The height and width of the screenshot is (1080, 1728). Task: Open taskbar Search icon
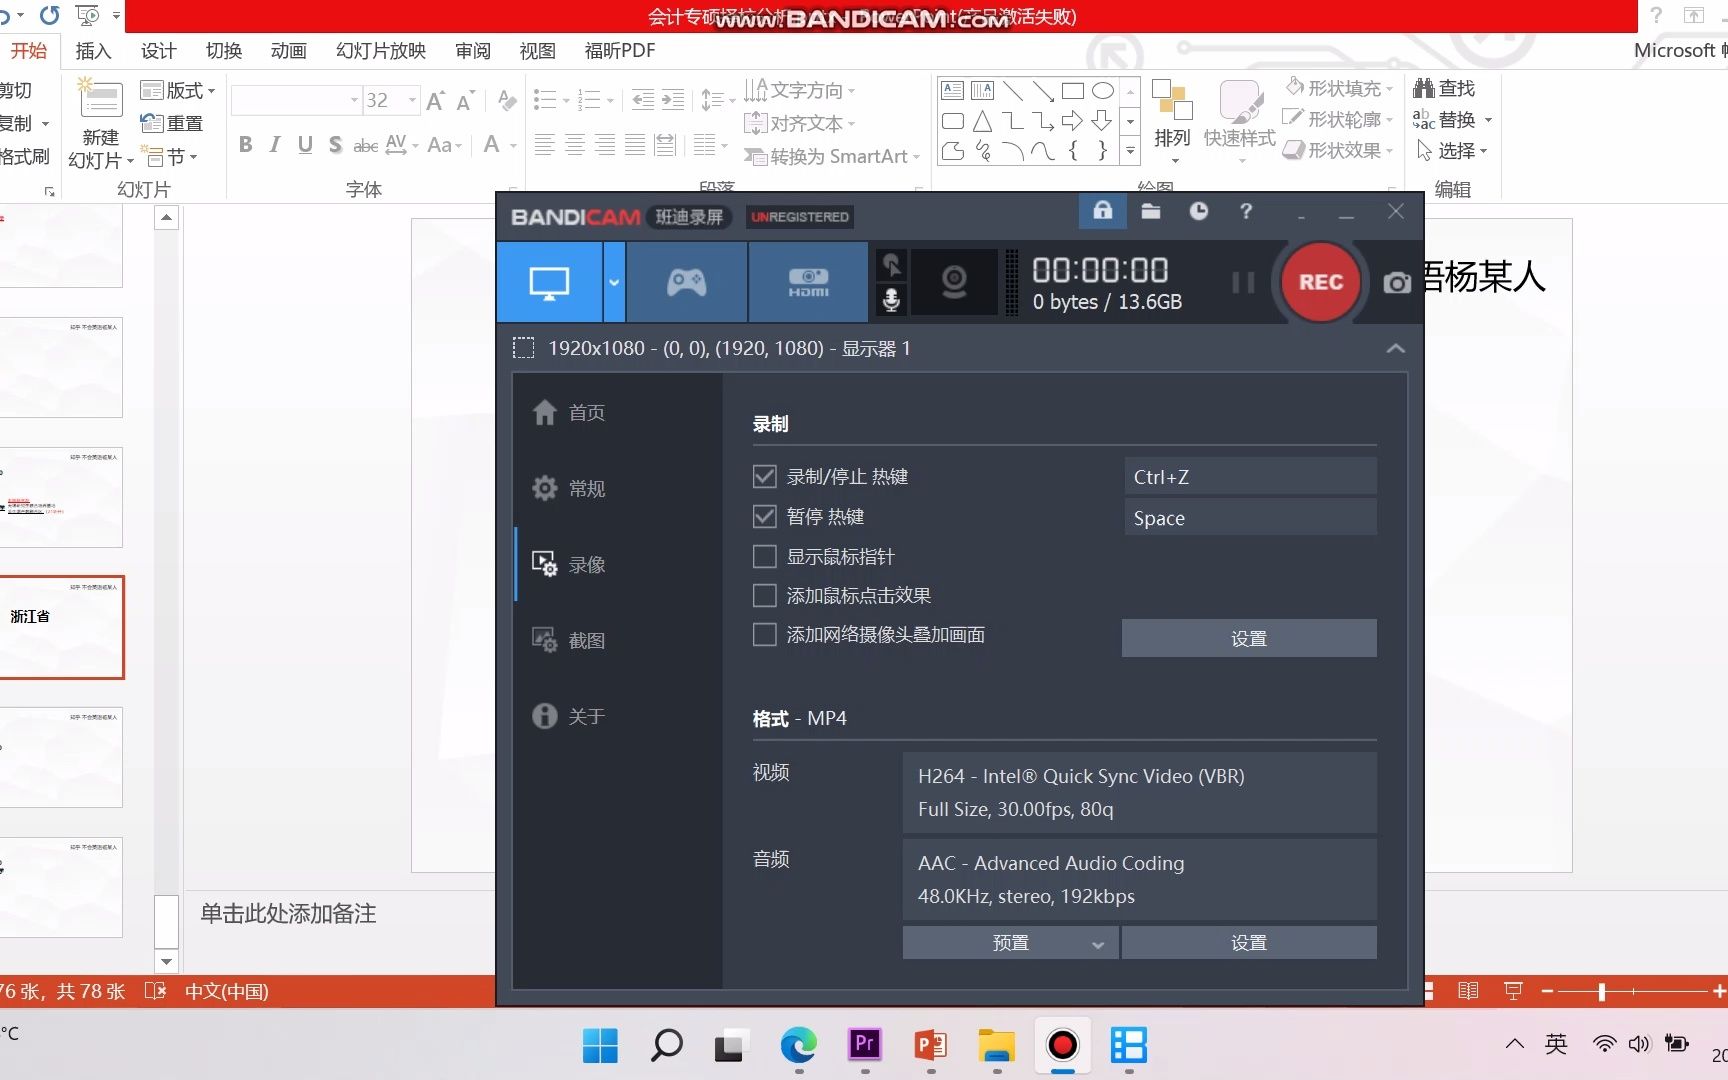(666, 1045)
